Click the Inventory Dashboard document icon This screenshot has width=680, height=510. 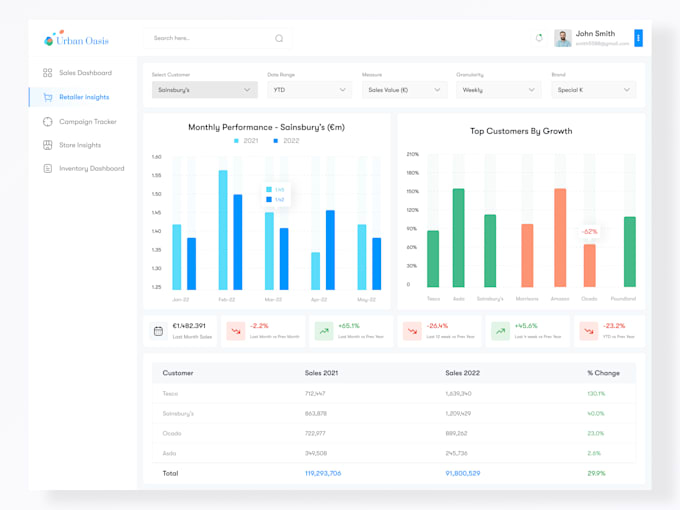coord(48,168)
